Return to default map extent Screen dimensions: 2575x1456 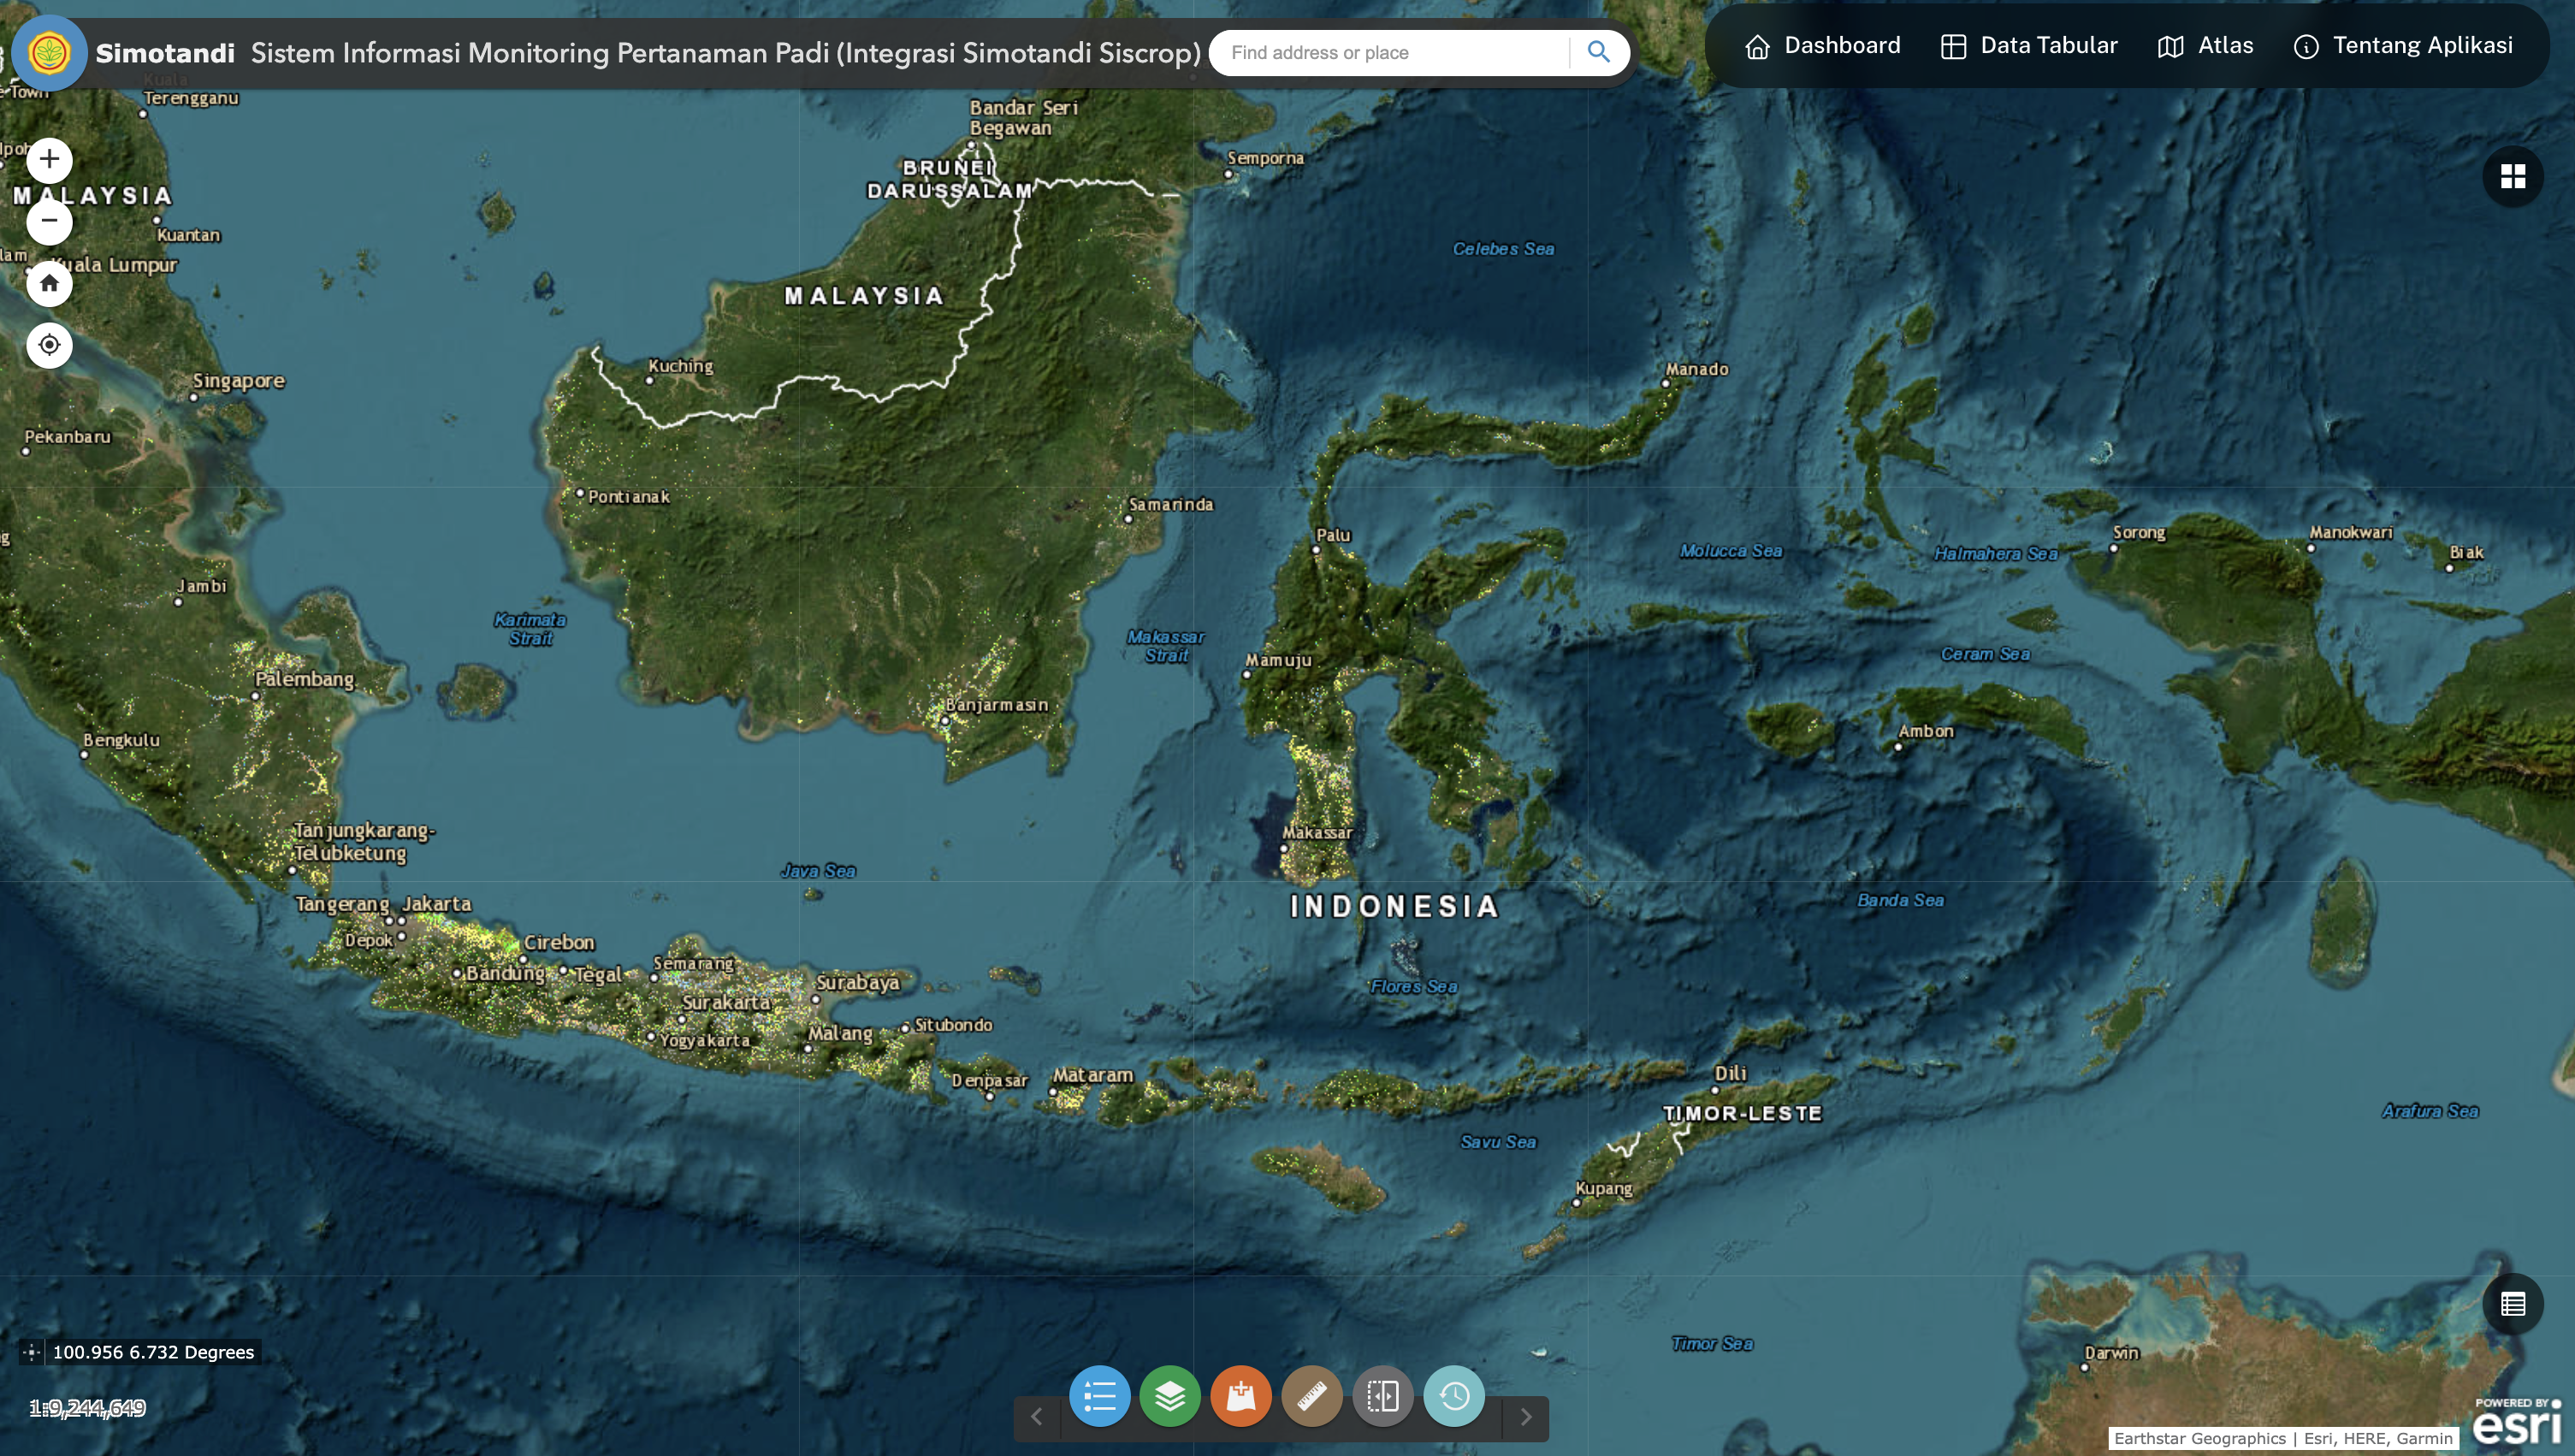(49, 283)
